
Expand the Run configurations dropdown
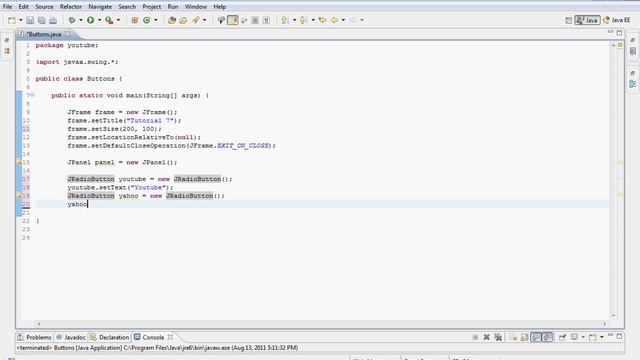100,20
